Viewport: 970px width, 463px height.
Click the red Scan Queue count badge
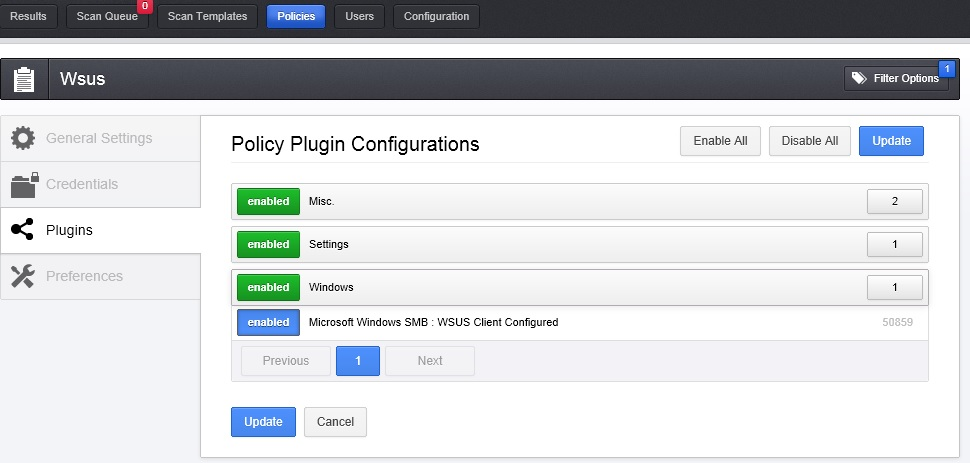click(x=144, y=6)
